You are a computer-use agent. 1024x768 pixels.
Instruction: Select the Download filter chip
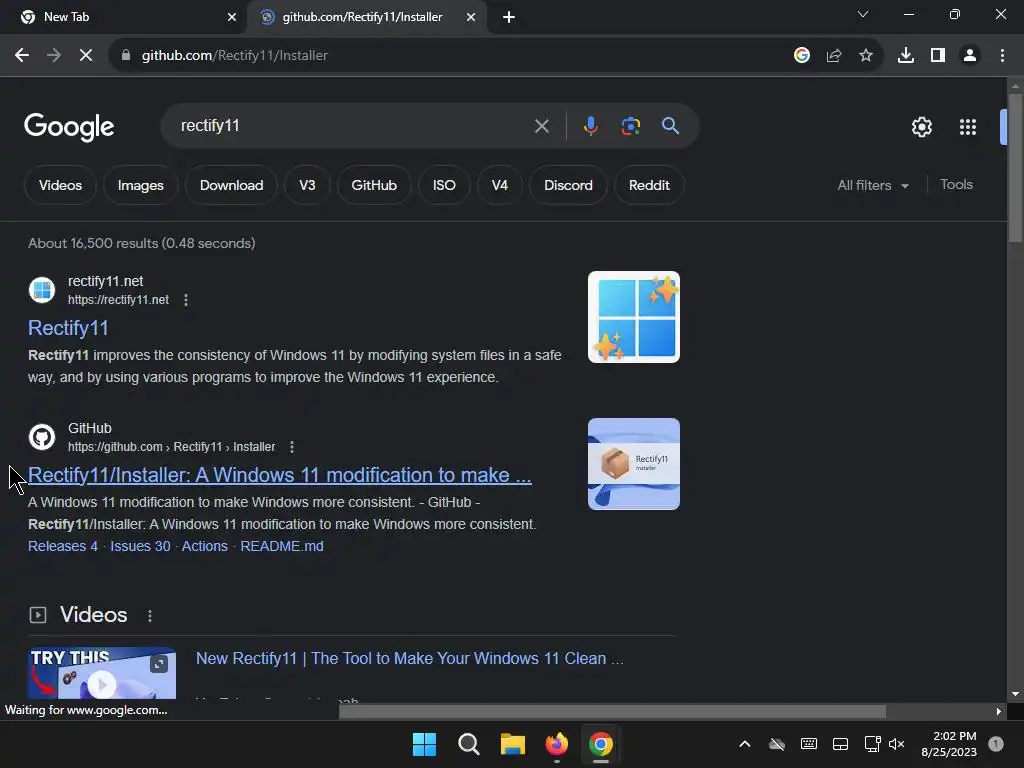pos(231,185)
